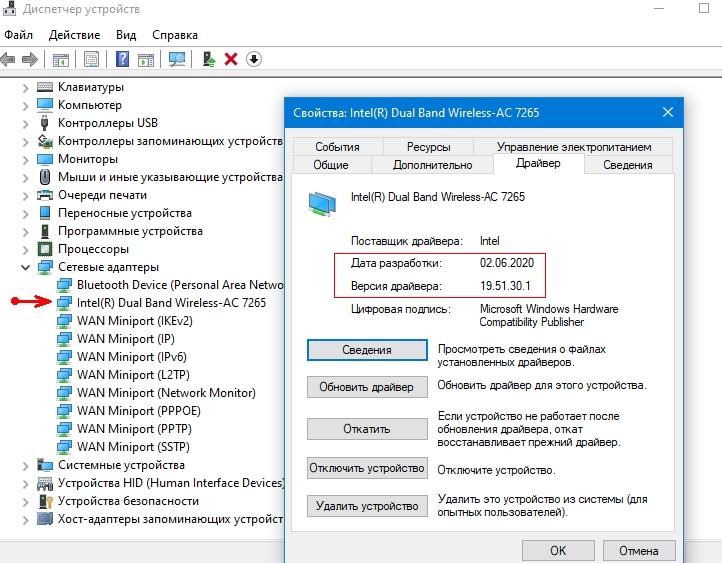Click the red X remove device icon
This screenshot has height=563, width=722.
[231, 59]
